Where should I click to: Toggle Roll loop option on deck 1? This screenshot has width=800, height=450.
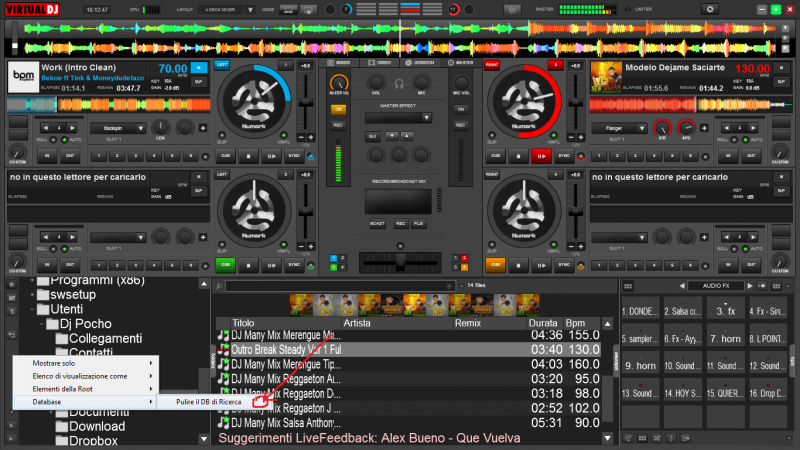pyautogui.click(x=53, y=139)
